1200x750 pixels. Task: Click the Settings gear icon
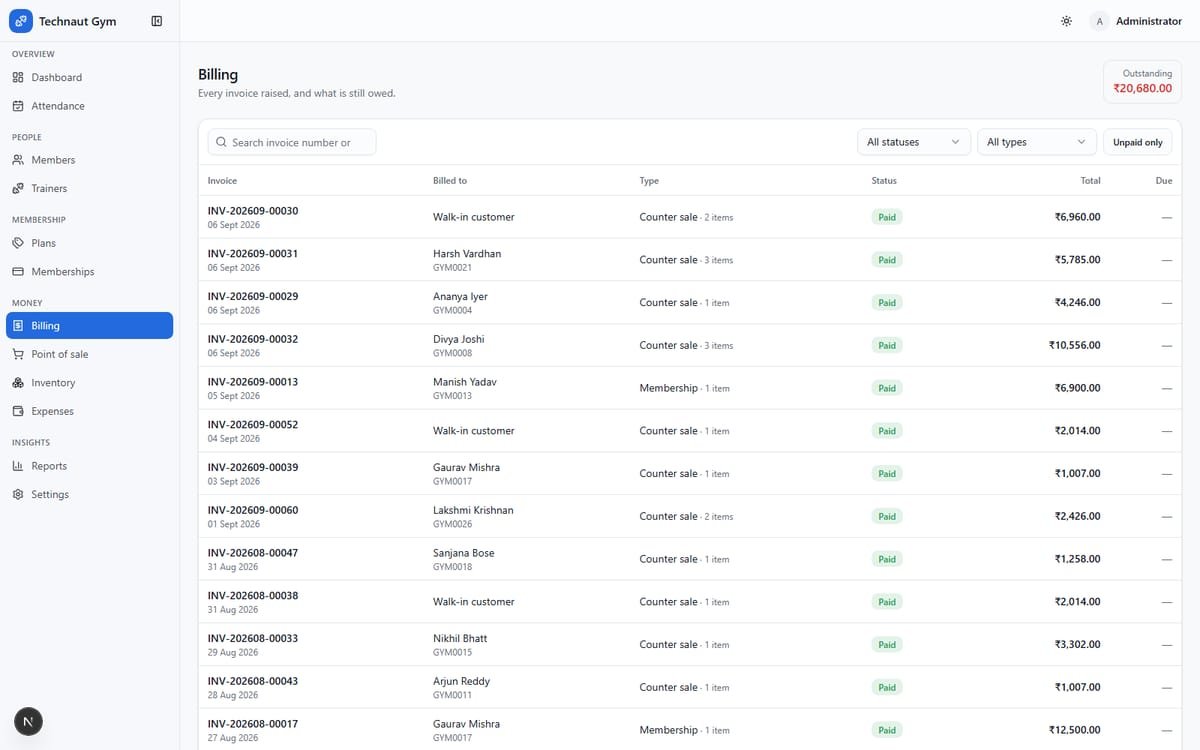18,494
